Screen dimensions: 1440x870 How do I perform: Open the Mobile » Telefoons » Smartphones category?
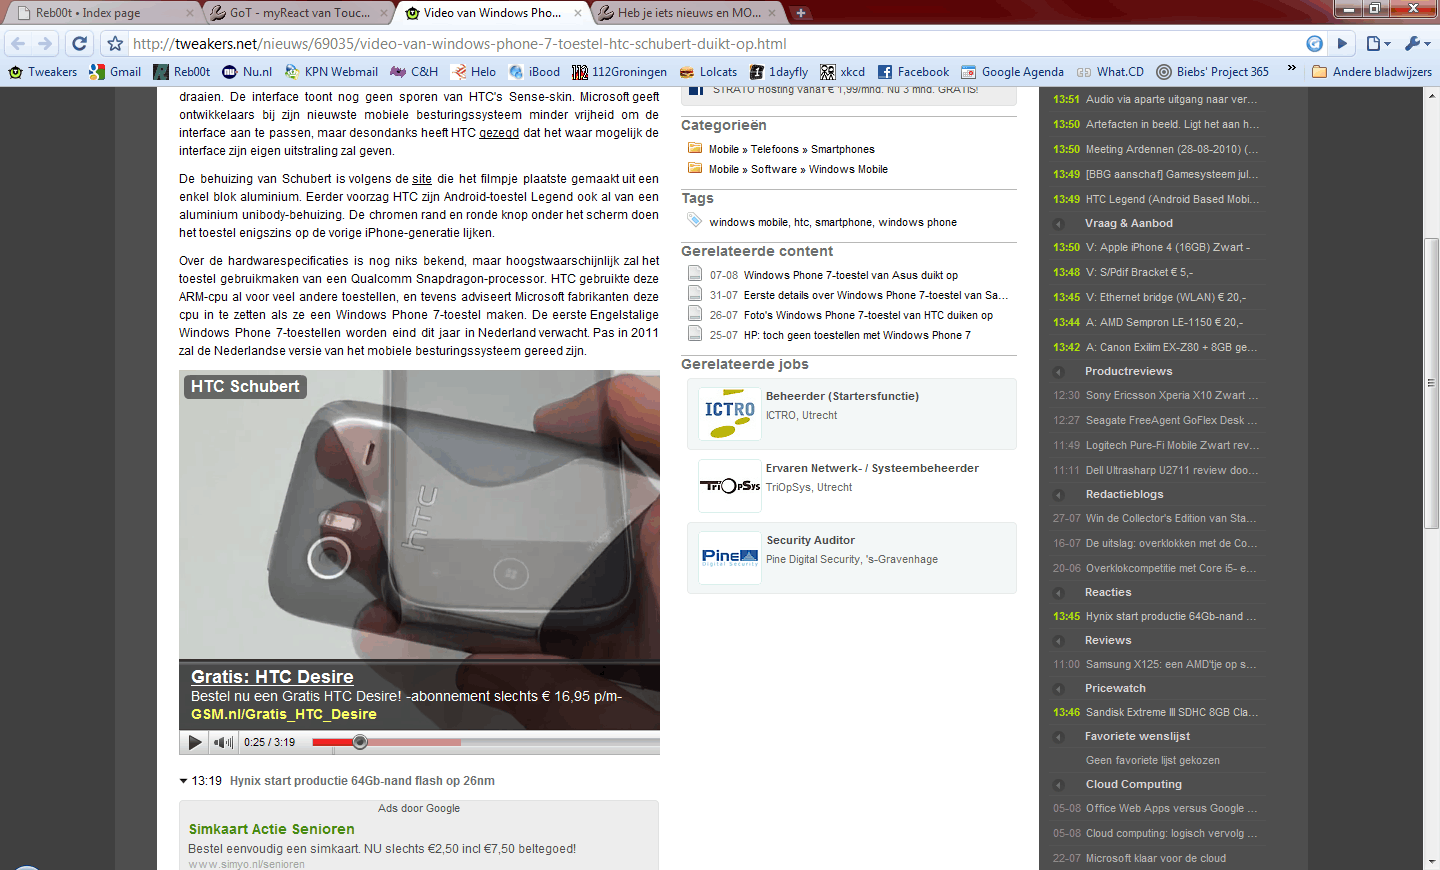coord(792,149)
